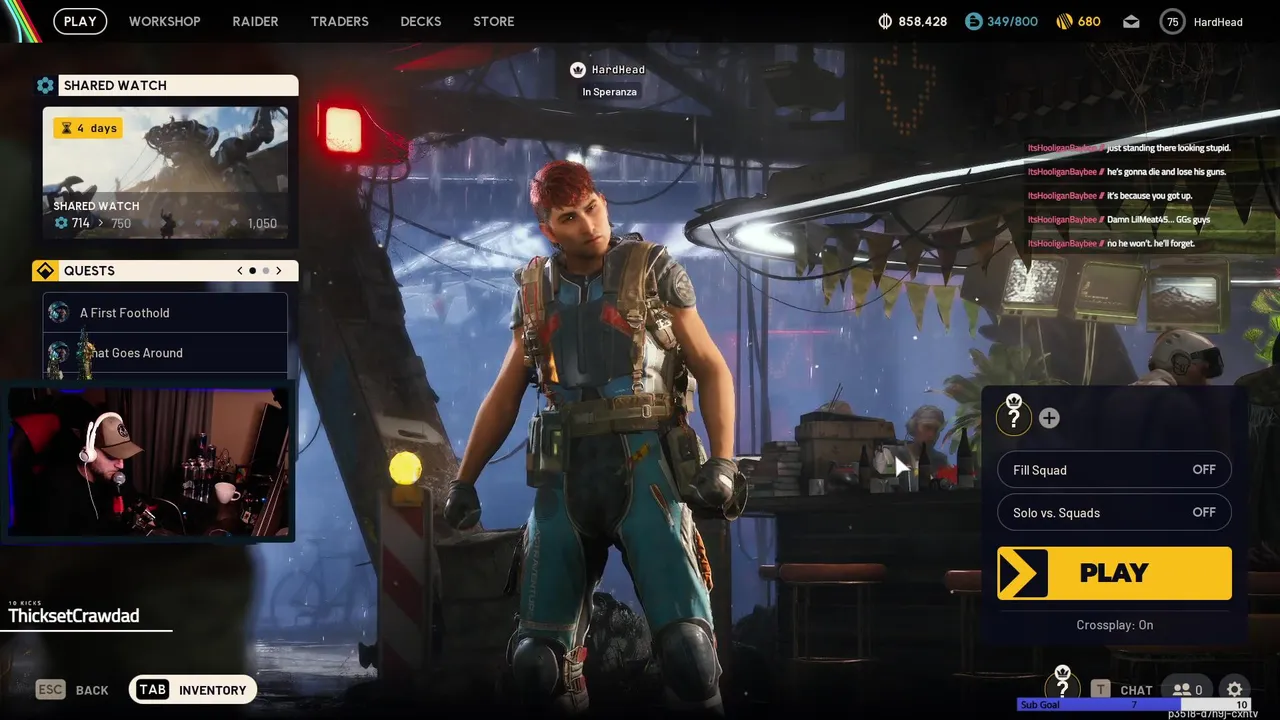Open the RAIDER tab

coord(255,21)
